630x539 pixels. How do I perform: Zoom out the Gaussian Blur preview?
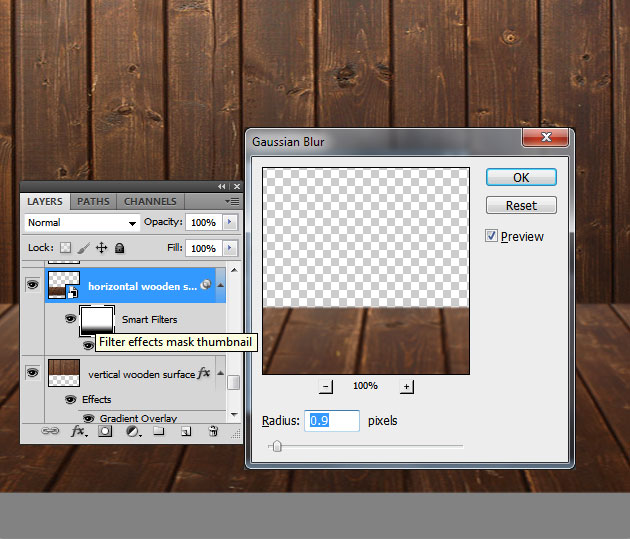point(326,387)
